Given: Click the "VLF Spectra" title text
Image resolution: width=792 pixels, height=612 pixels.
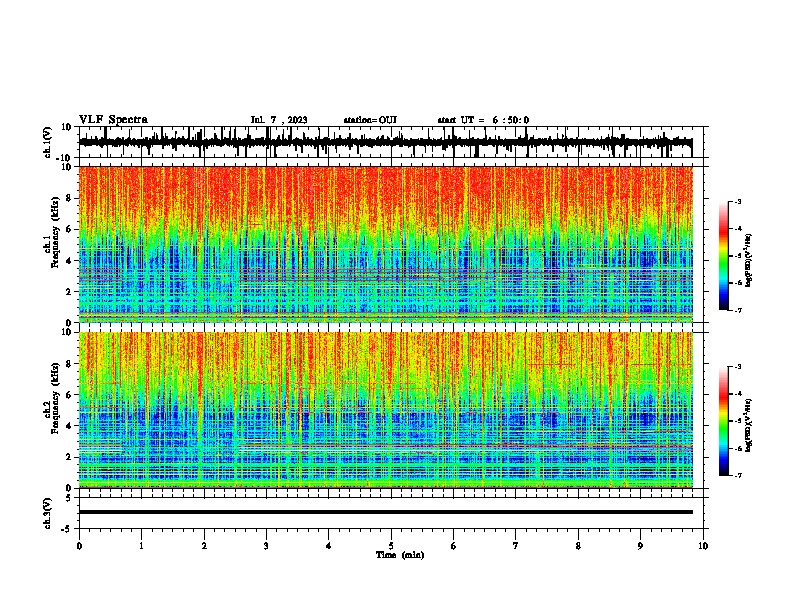Looking at the screenshot, I should tap(113, 120).
